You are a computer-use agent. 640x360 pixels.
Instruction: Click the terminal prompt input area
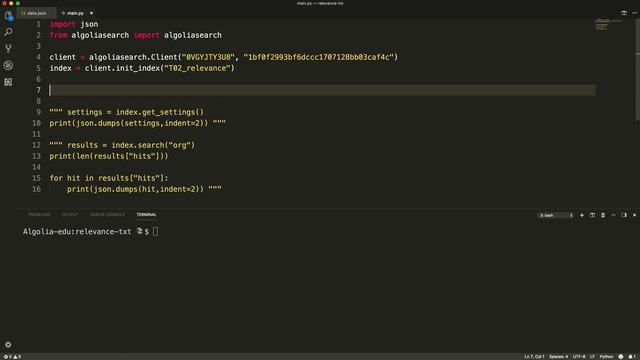[x=156, y=231]
